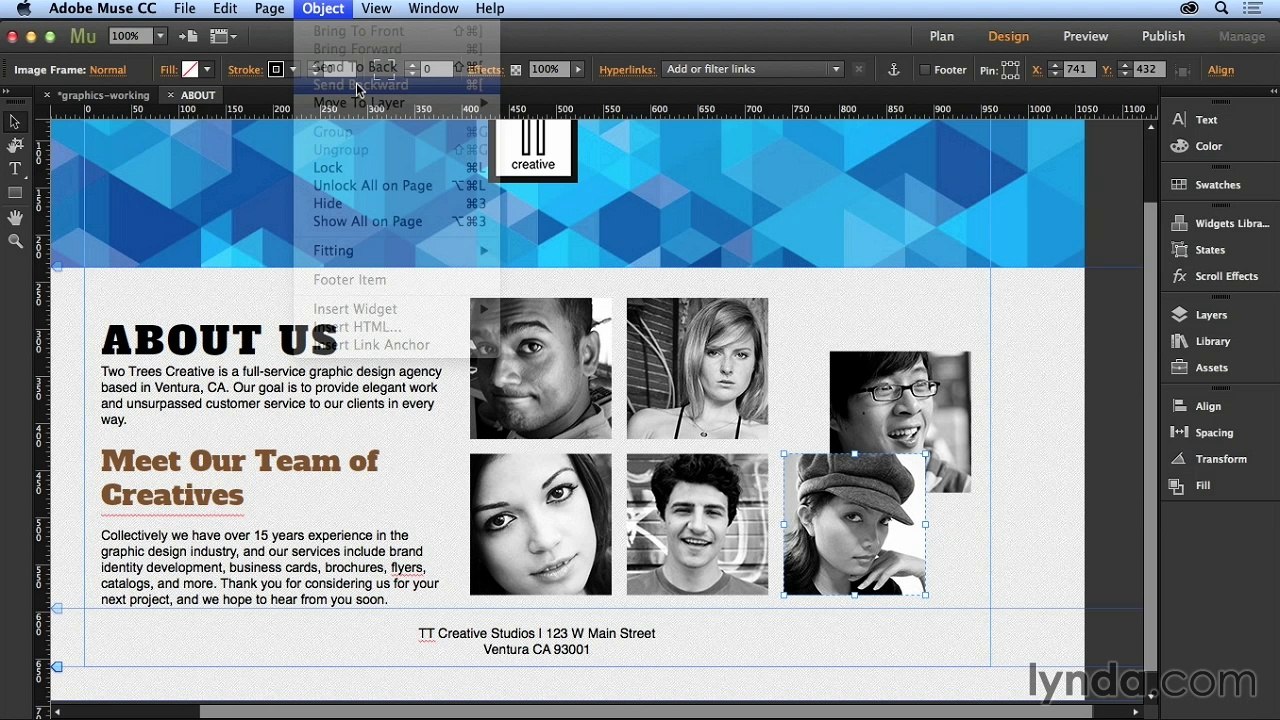
Task: Click the Publish button
Action: point(1163,36)
